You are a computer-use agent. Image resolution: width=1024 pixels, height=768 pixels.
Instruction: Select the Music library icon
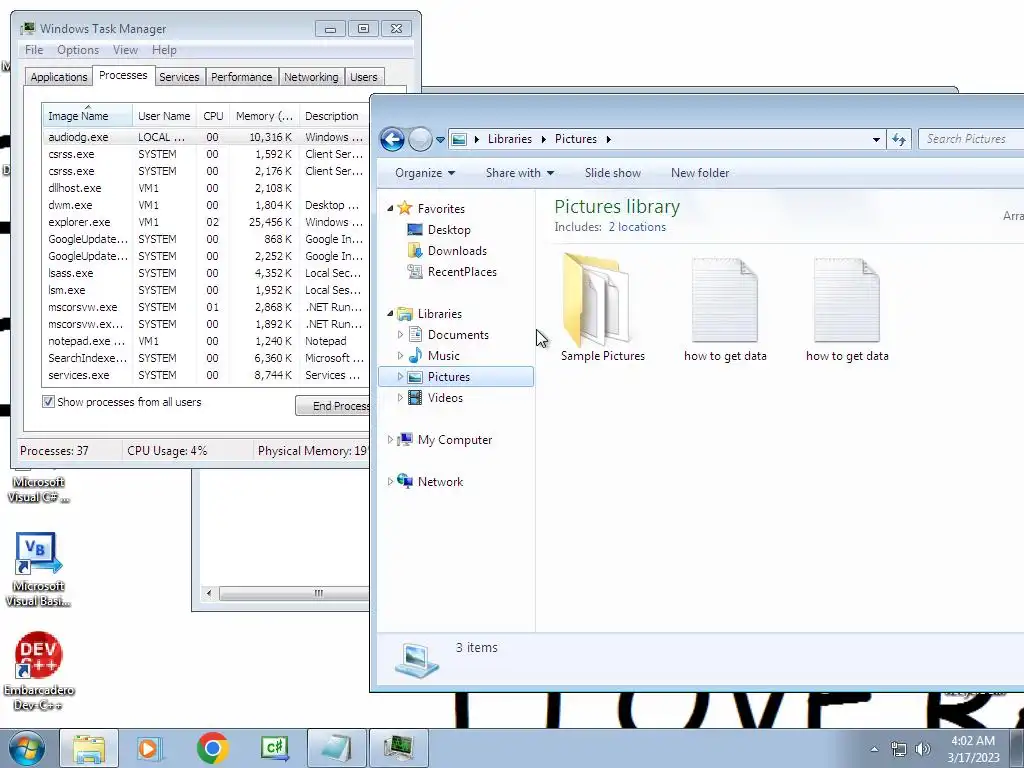[415, 355]
